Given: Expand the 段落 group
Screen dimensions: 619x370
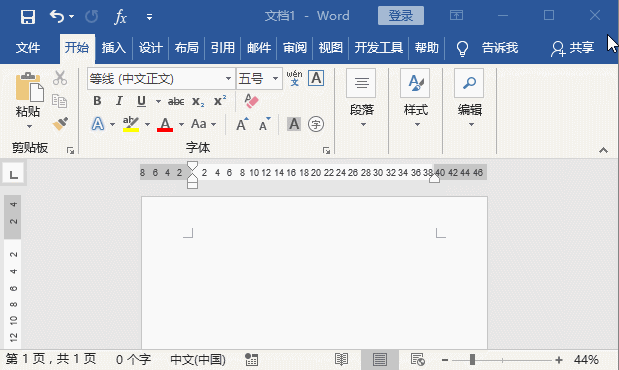Looking at the screenshot, I should pos(362,99).
